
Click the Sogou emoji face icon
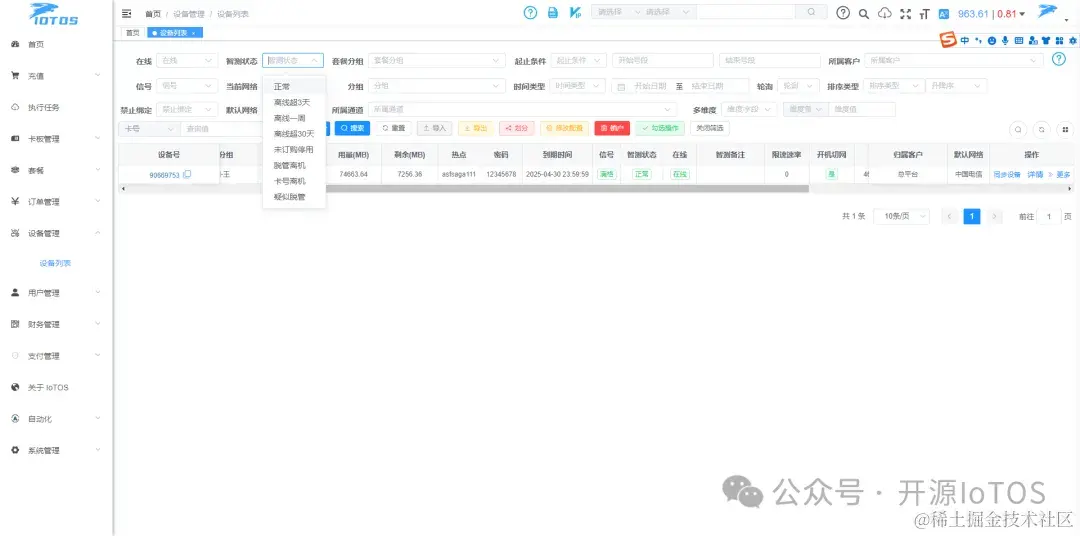pos(992,41)
